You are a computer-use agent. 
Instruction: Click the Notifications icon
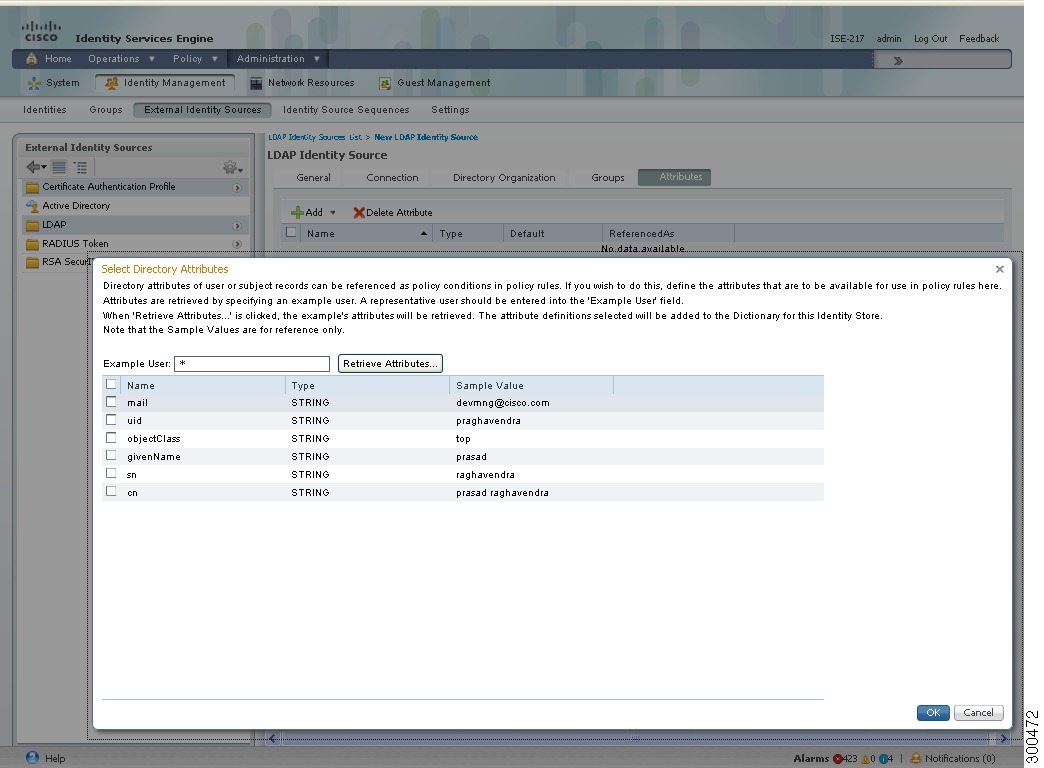[915, 759]
